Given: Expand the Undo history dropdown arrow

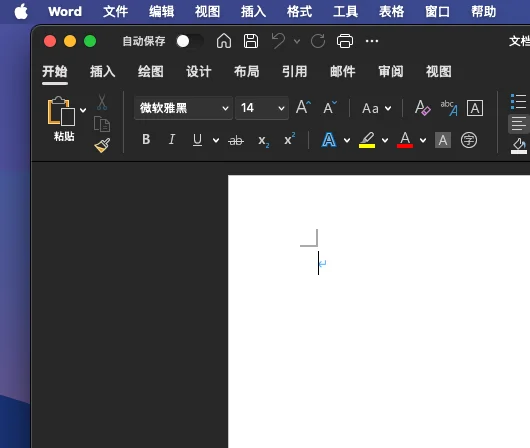Looking at the screenshot, I should 297,41.
